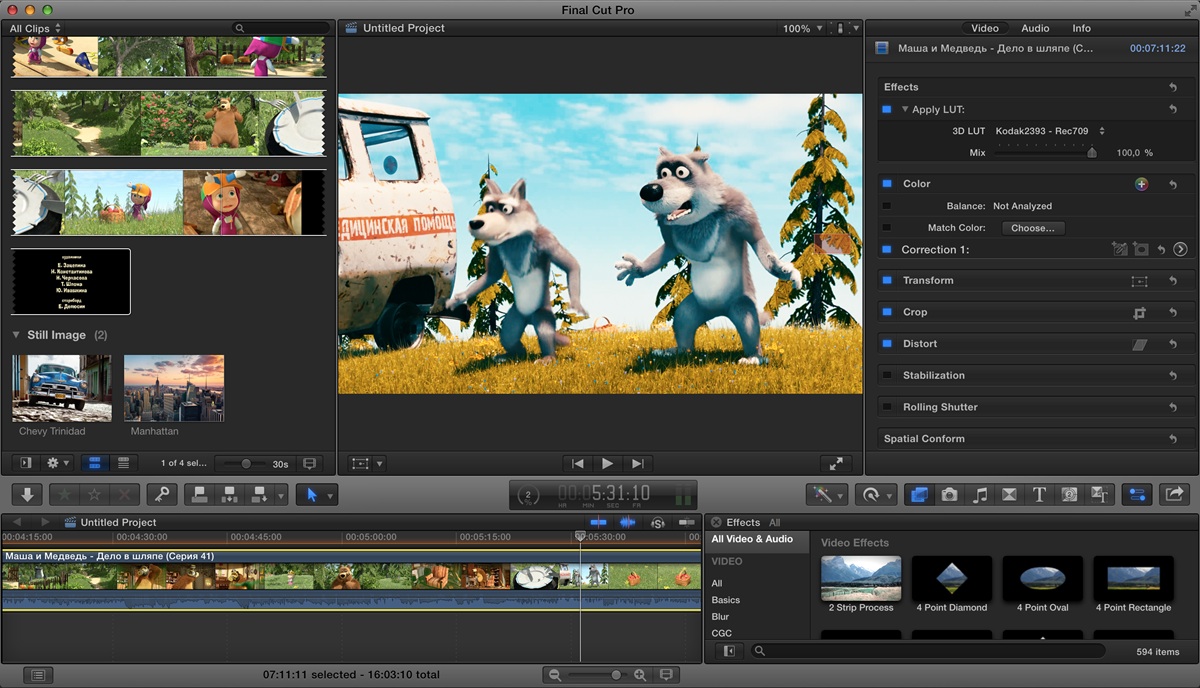Open the viewer 100% zoom dropdown
The image size is (1200, 688).
pyautogui.click(x=803, y=28)
